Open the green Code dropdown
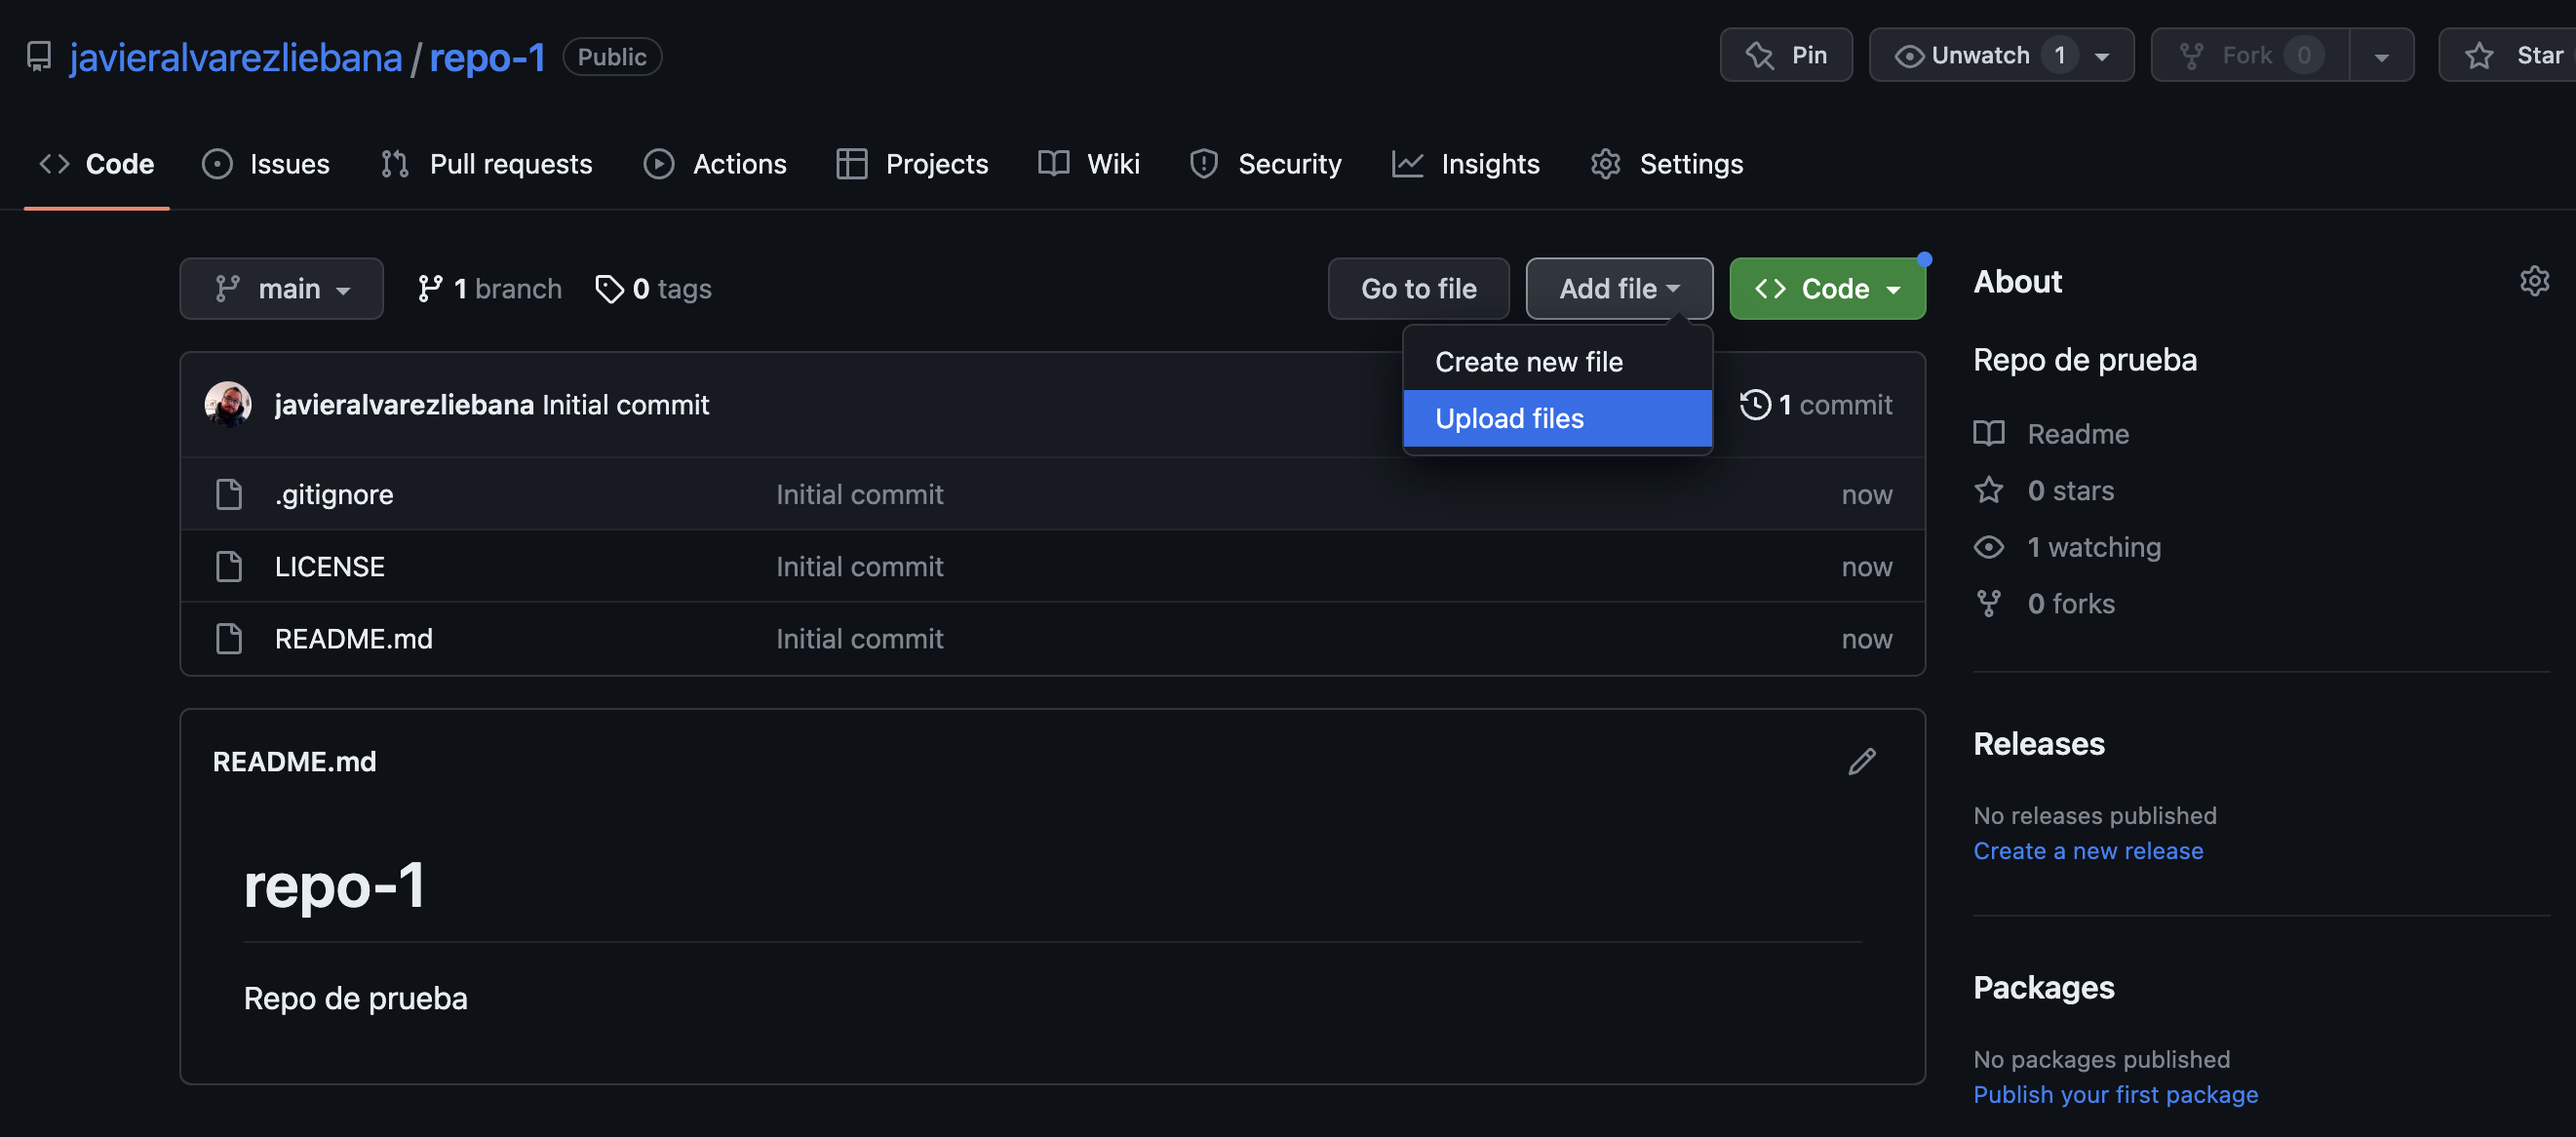2576x1137 pixels. (1827, 289)
